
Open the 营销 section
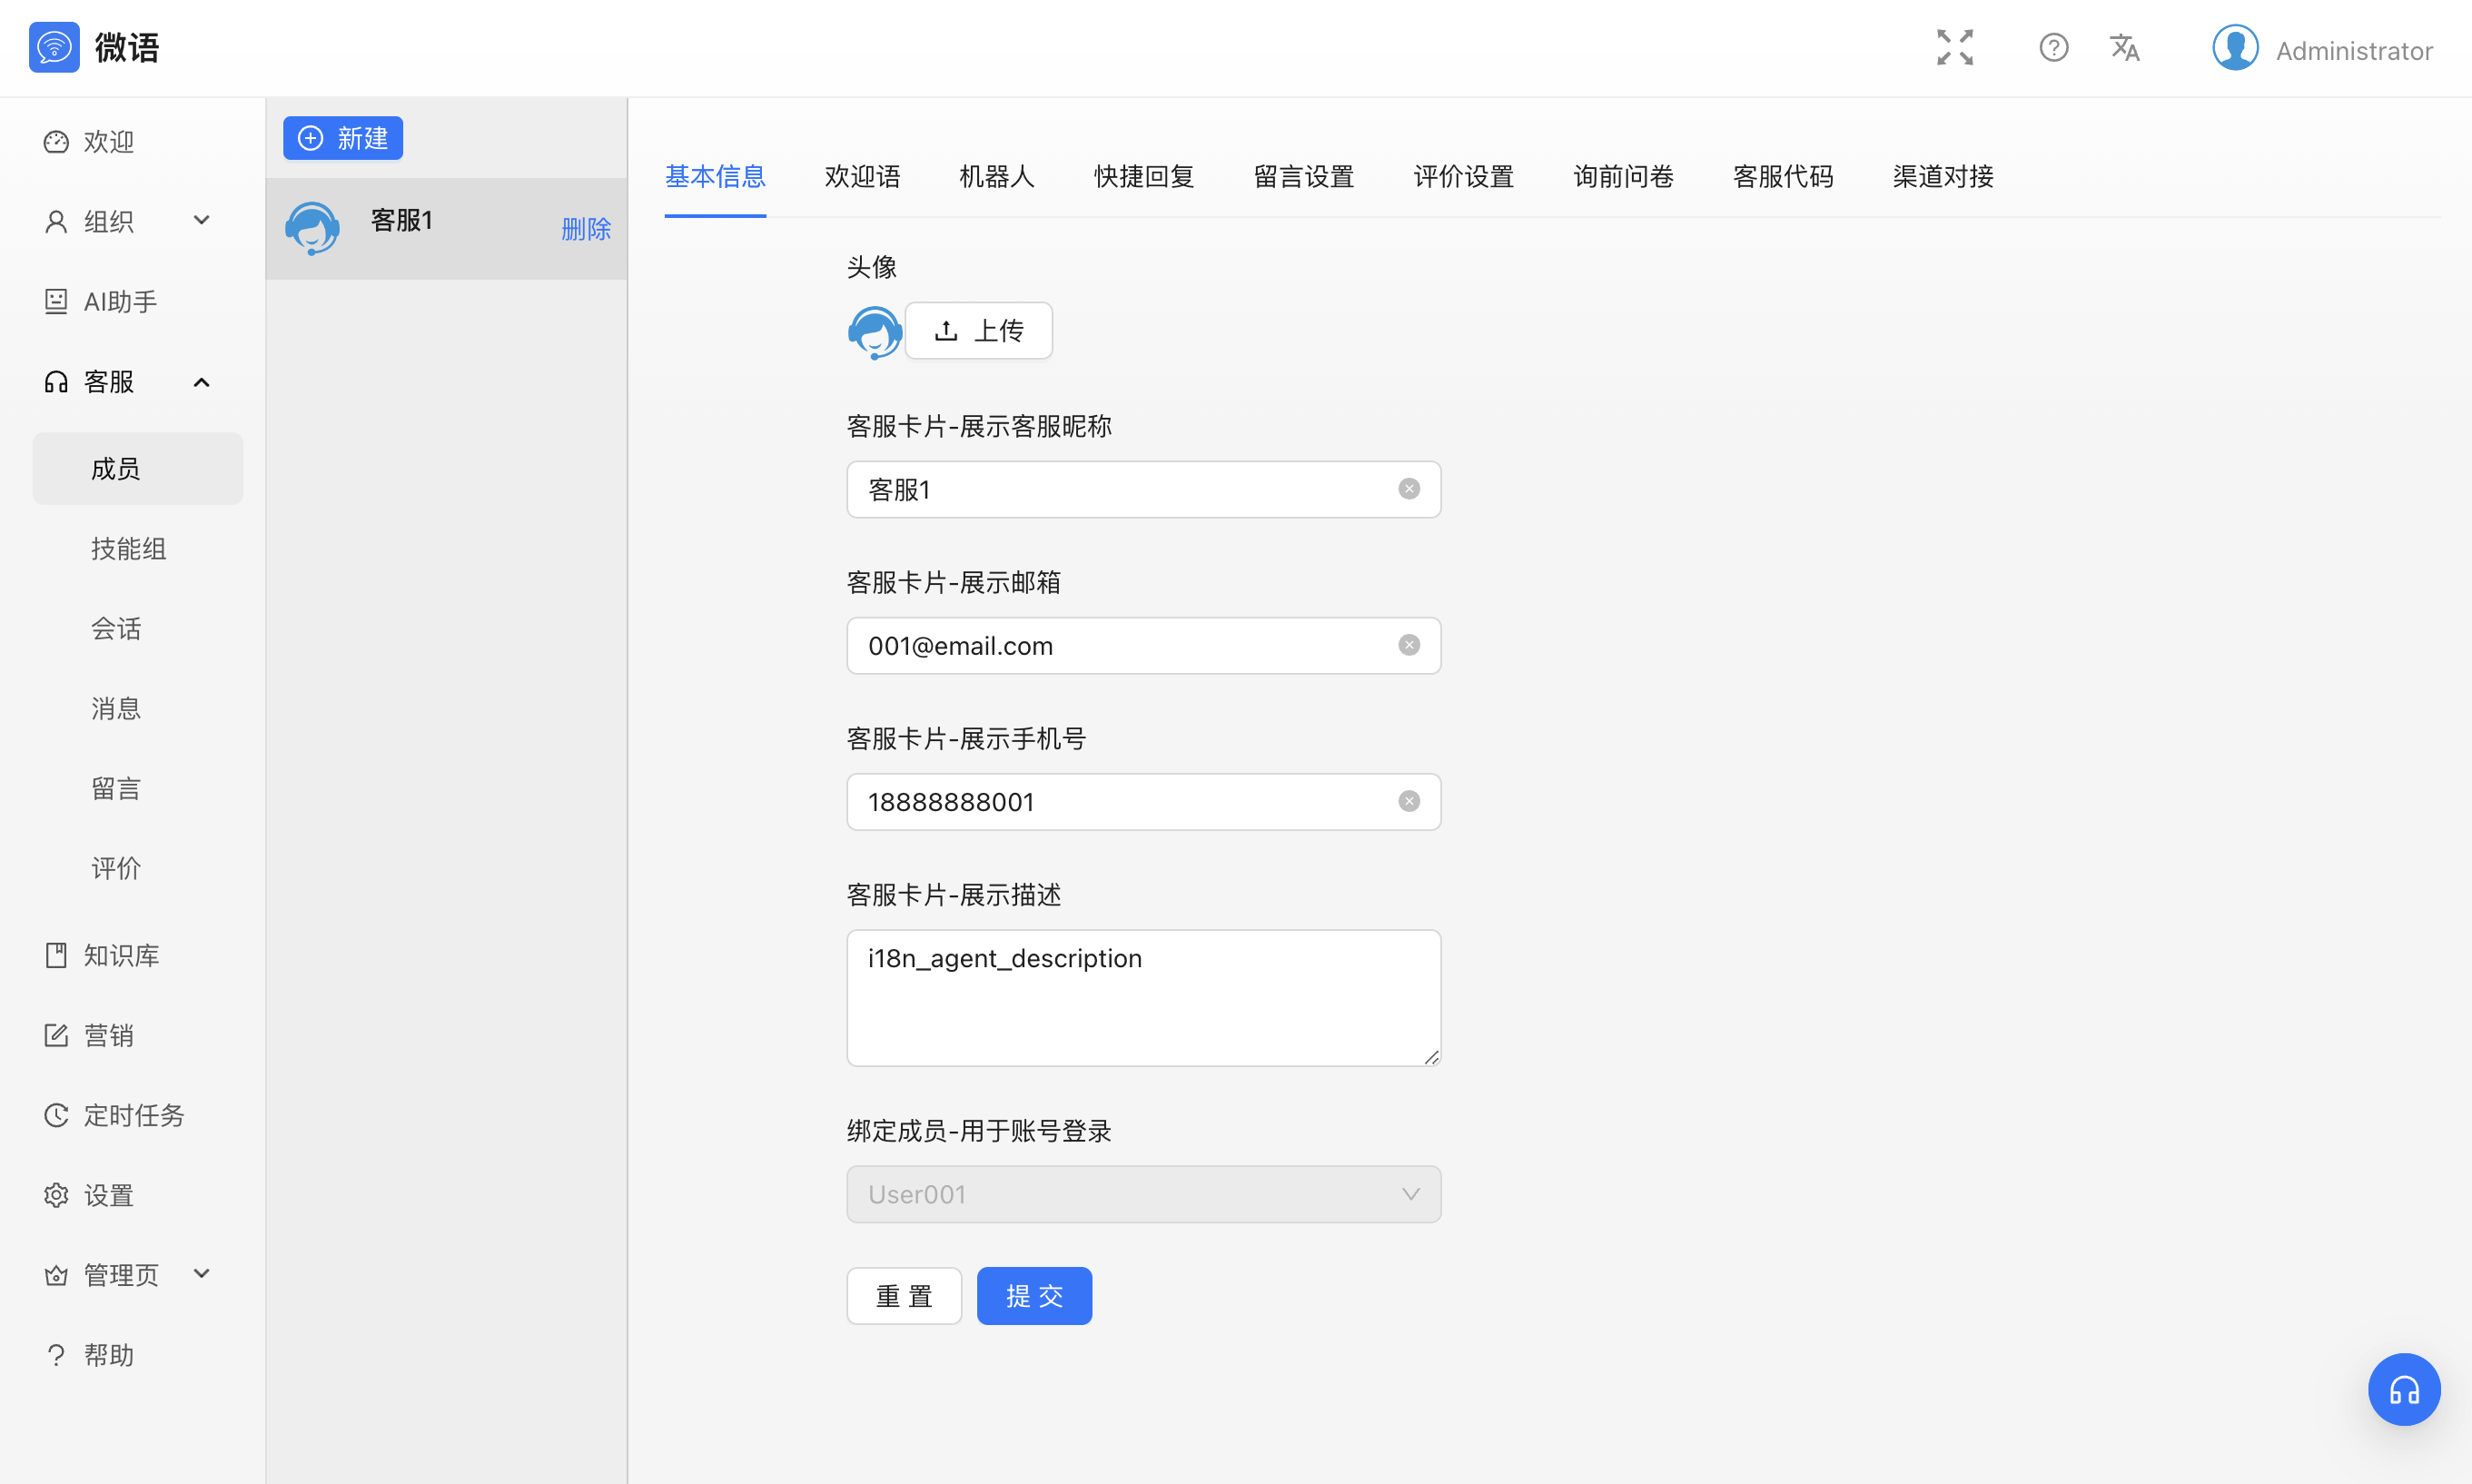pos(108,1035)
